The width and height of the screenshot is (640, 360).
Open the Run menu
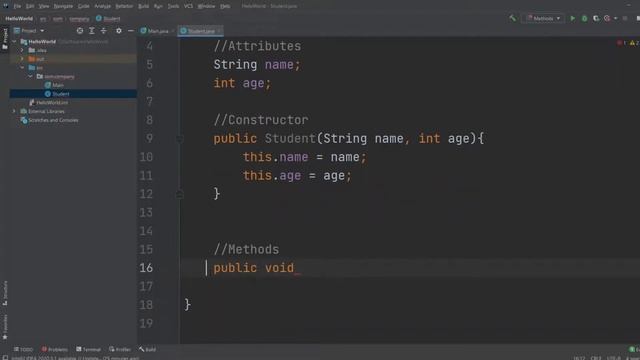158,6
